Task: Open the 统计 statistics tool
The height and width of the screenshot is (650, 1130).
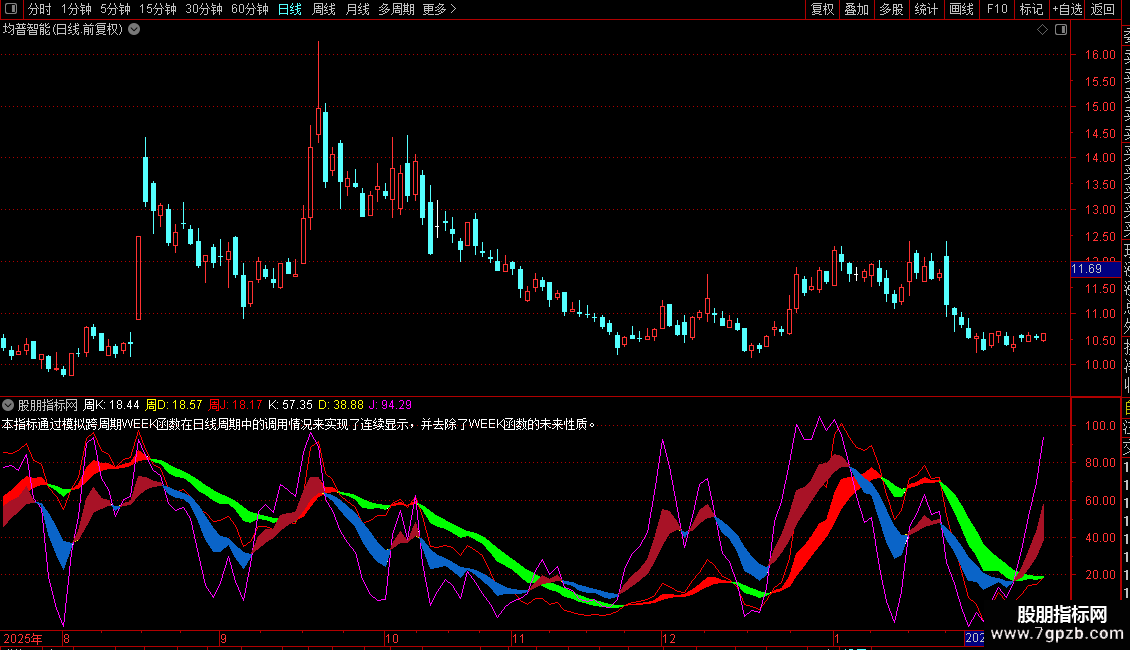Action: click(926, 9)
